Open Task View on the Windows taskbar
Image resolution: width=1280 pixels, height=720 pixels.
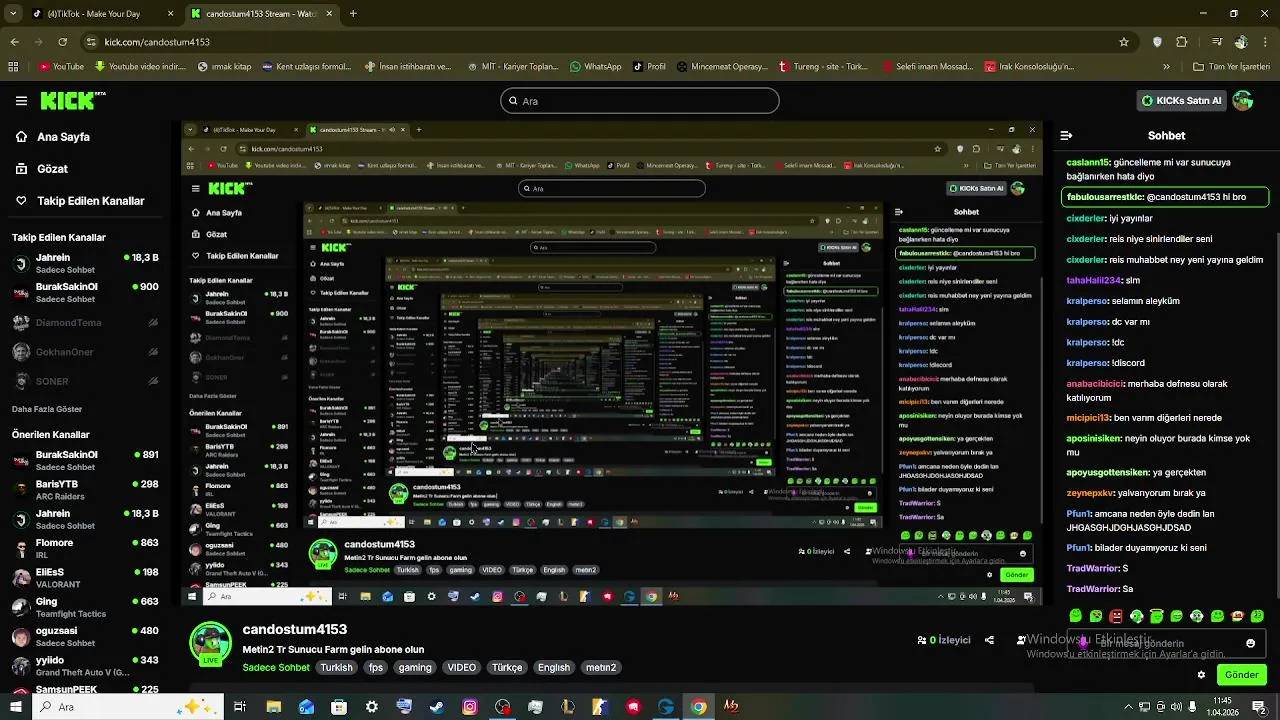pyautogui.click(x=240, y=707)
